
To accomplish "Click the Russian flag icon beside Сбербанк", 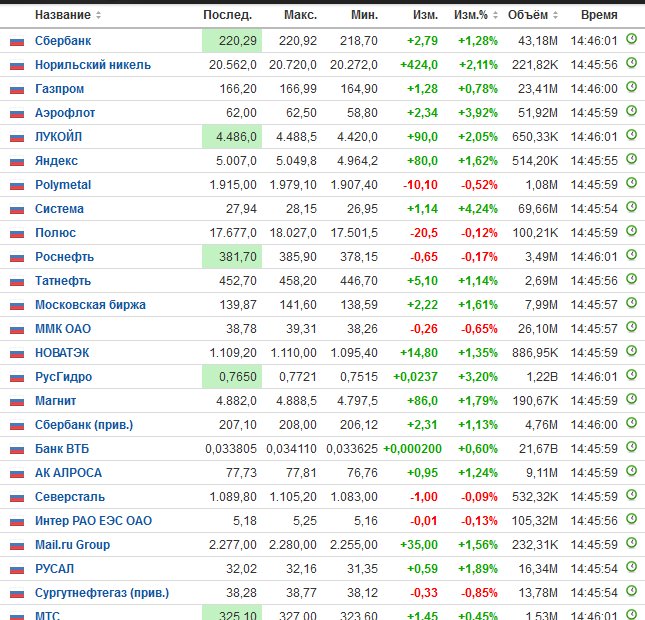I will [x=17, y=42].
